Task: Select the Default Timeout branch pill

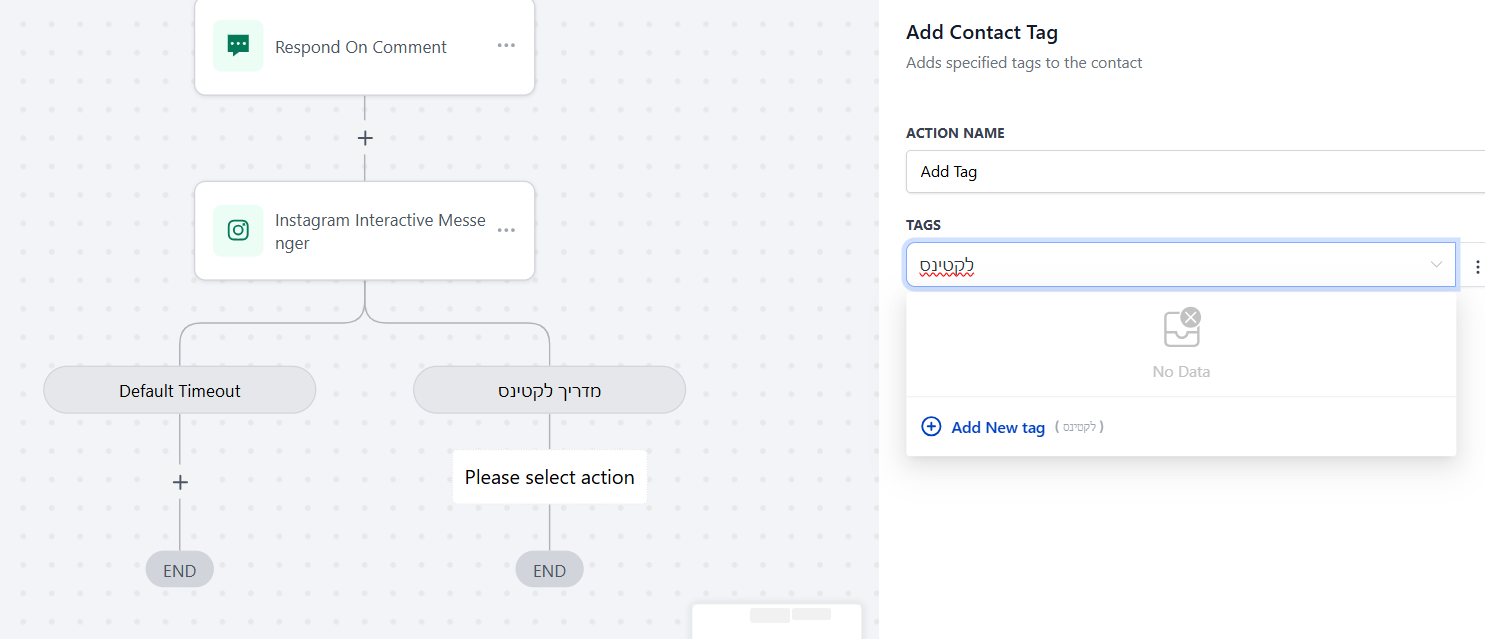Action: tap(180, 390)
